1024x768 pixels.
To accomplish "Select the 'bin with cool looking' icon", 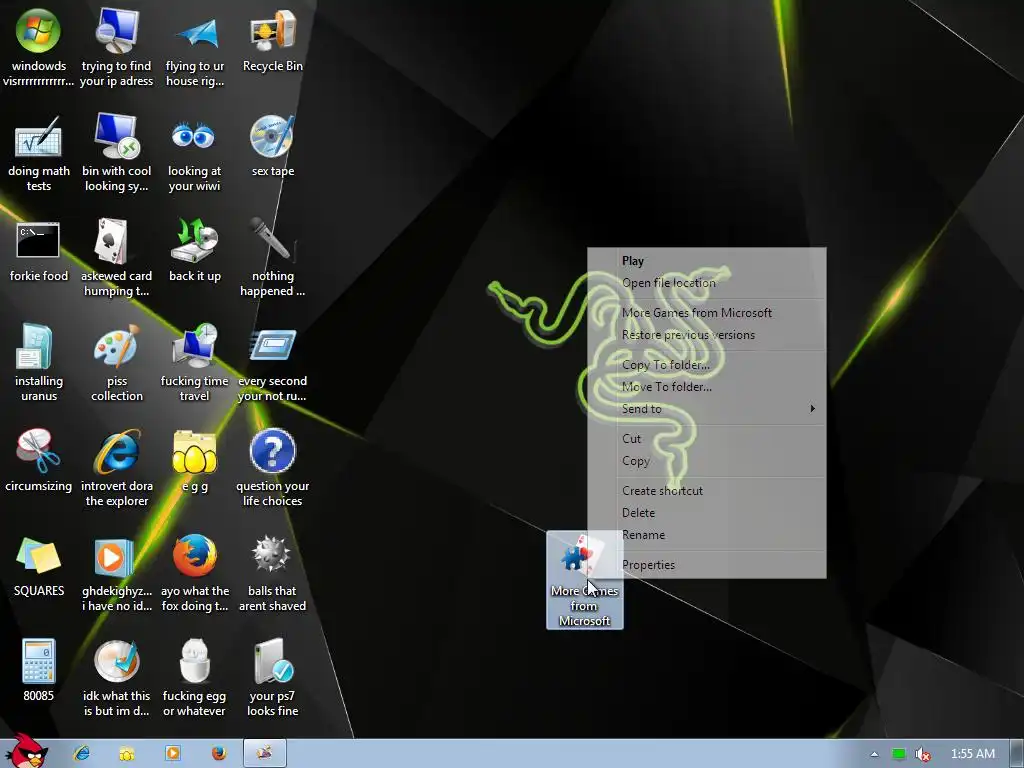I will tap(116, 153).
